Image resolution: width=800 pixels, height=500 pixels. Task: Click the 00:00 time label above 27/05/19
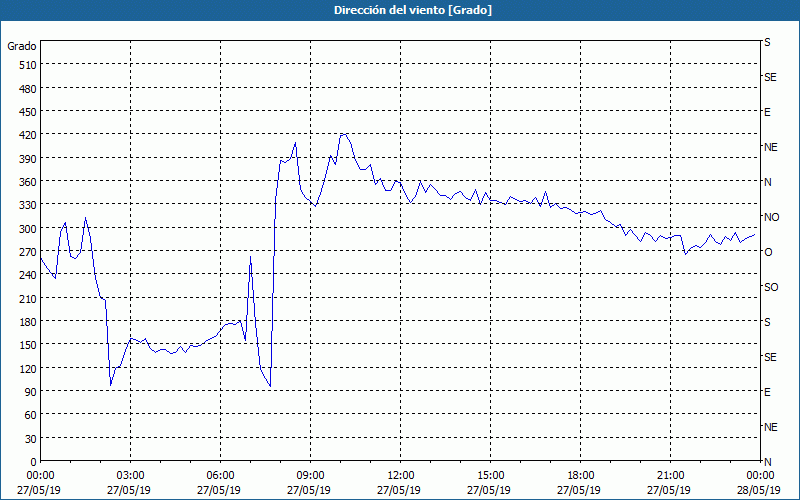click(x=40, y=476)
